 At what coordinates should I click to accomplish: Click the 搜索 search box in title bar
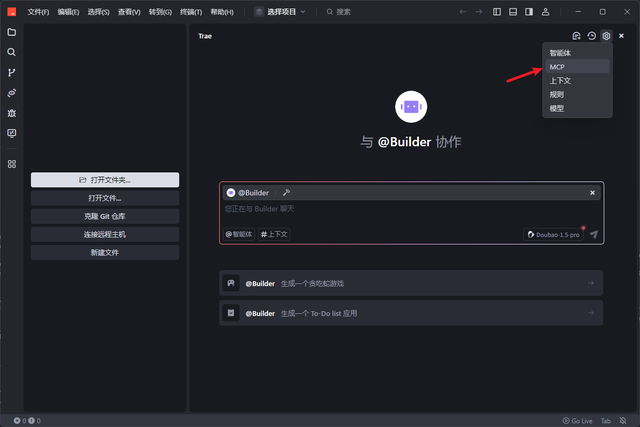(339, 12)
